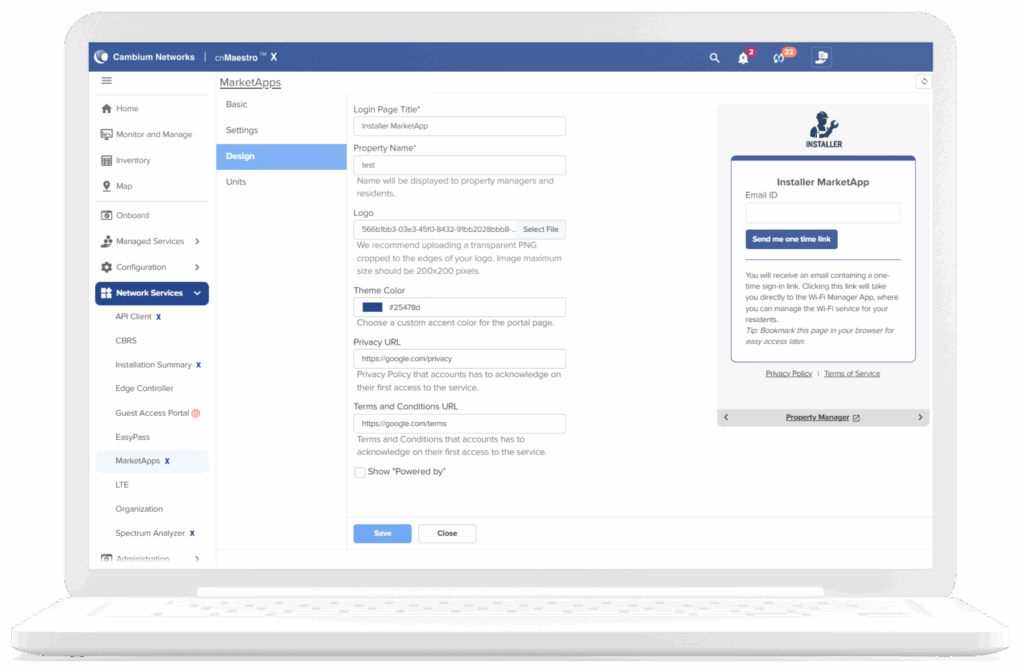Viewport: 1024px width, 667px height.
Task: Click the Inventory table icon
Action: (106, 160)
